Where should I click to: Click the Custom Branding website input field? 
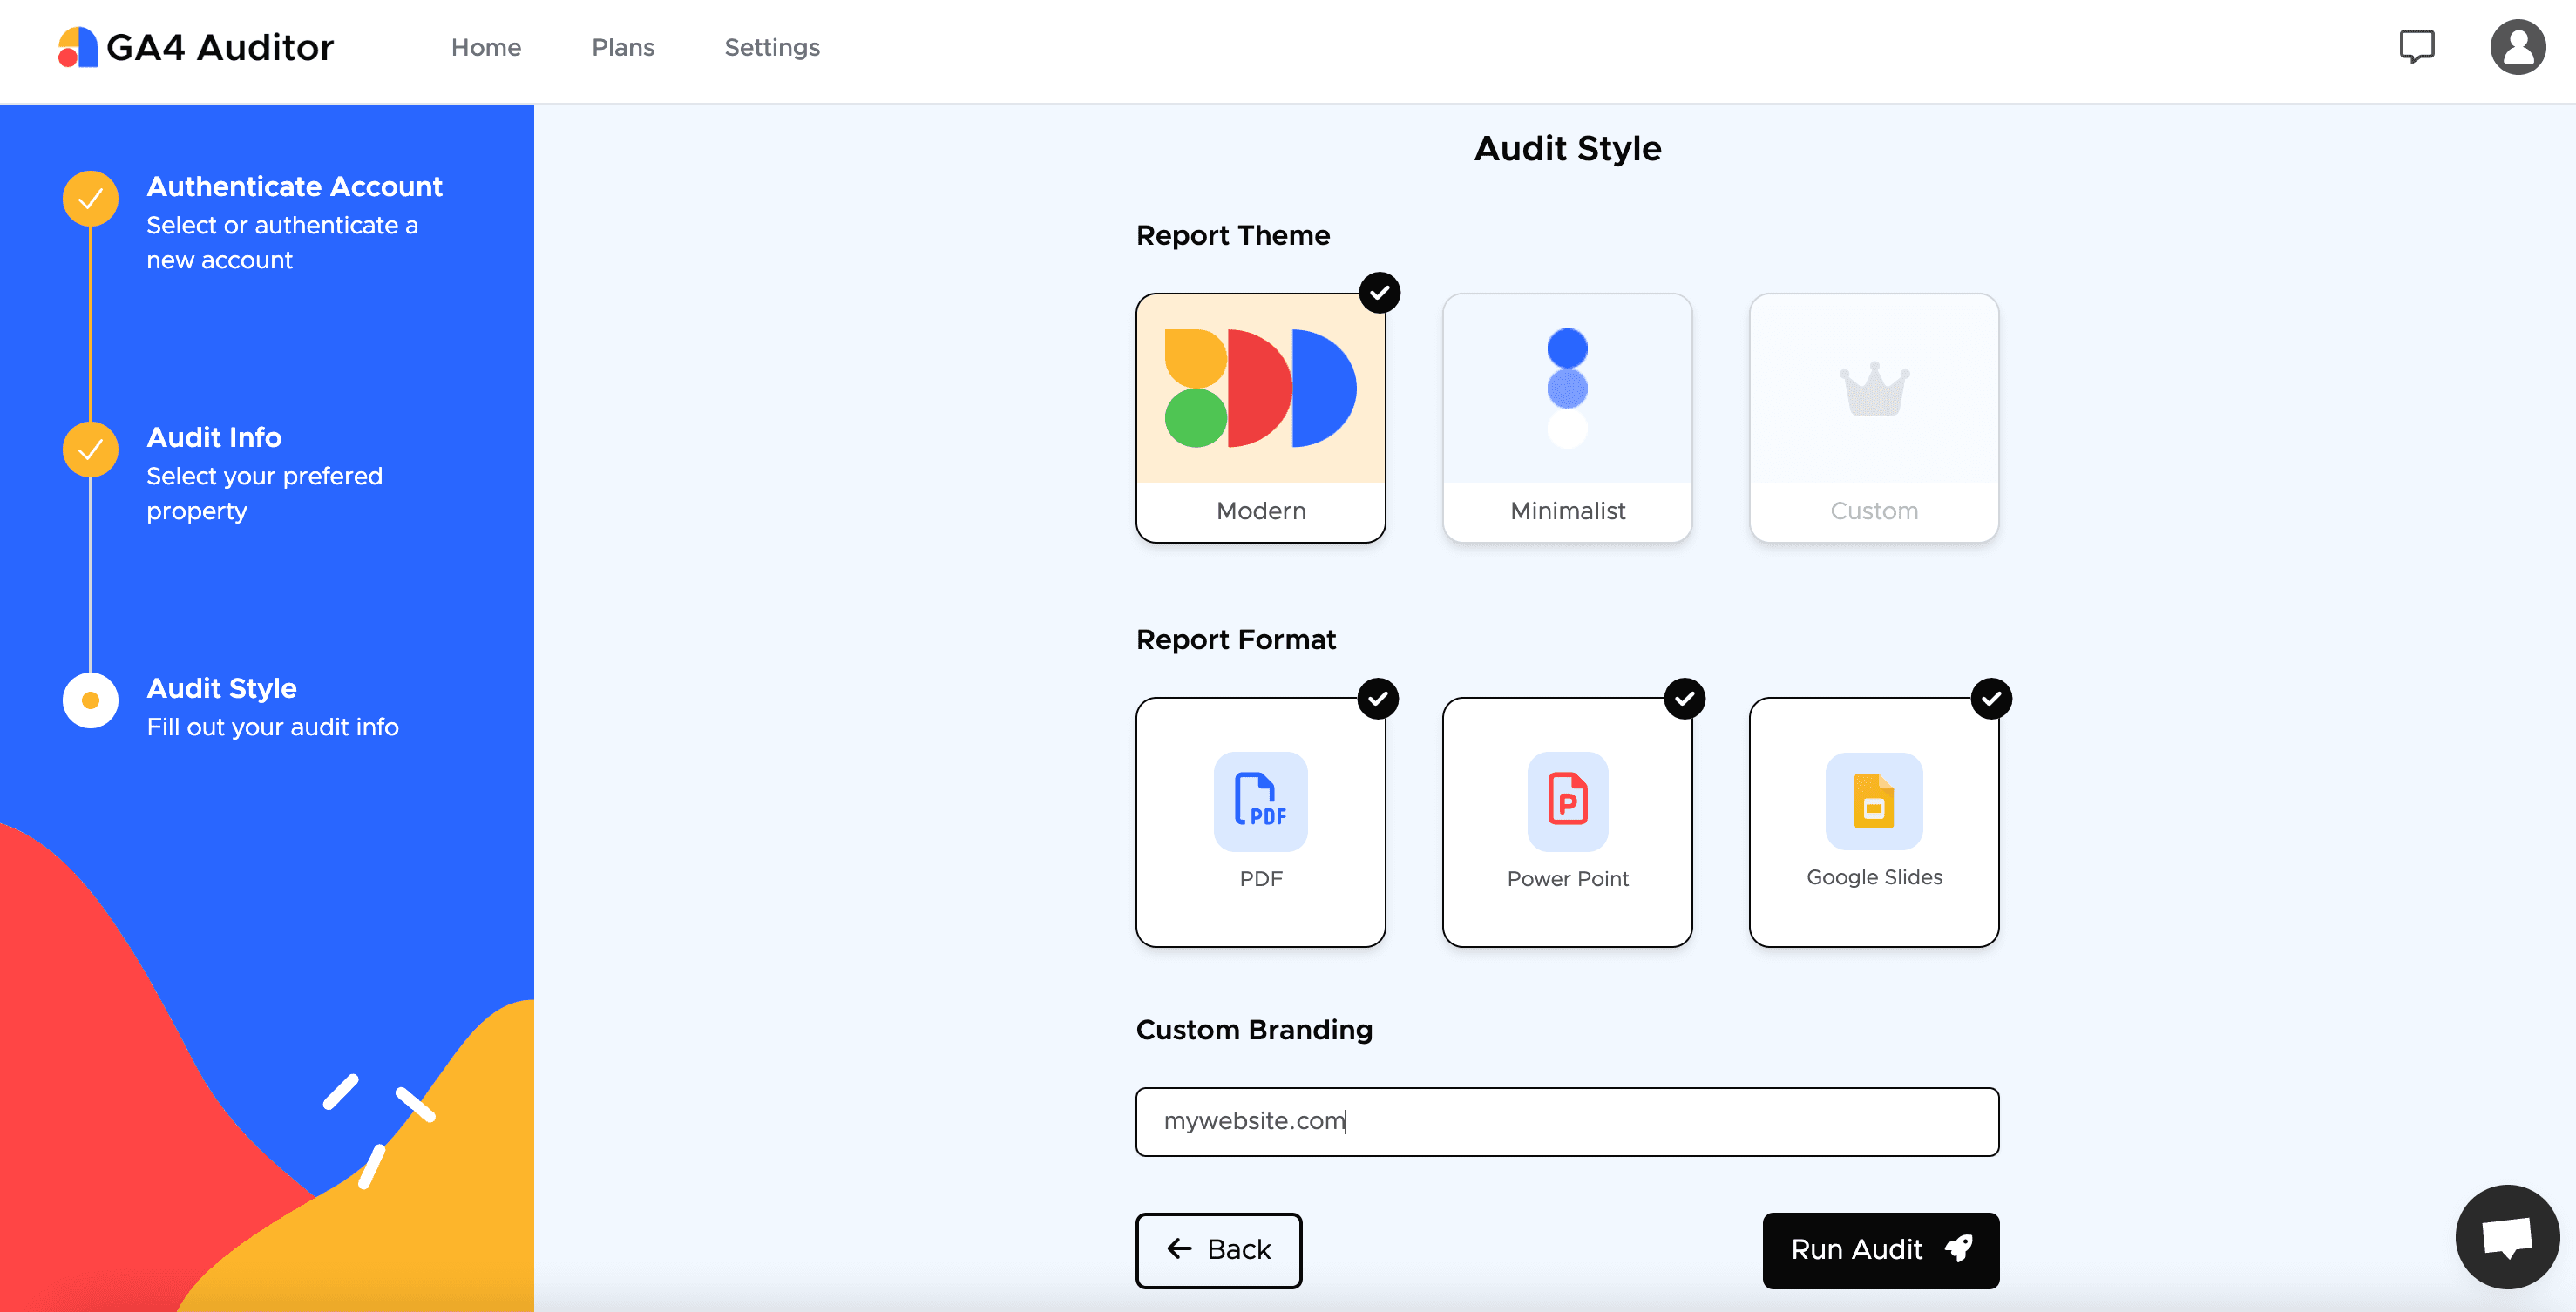click(1567, 1121)
